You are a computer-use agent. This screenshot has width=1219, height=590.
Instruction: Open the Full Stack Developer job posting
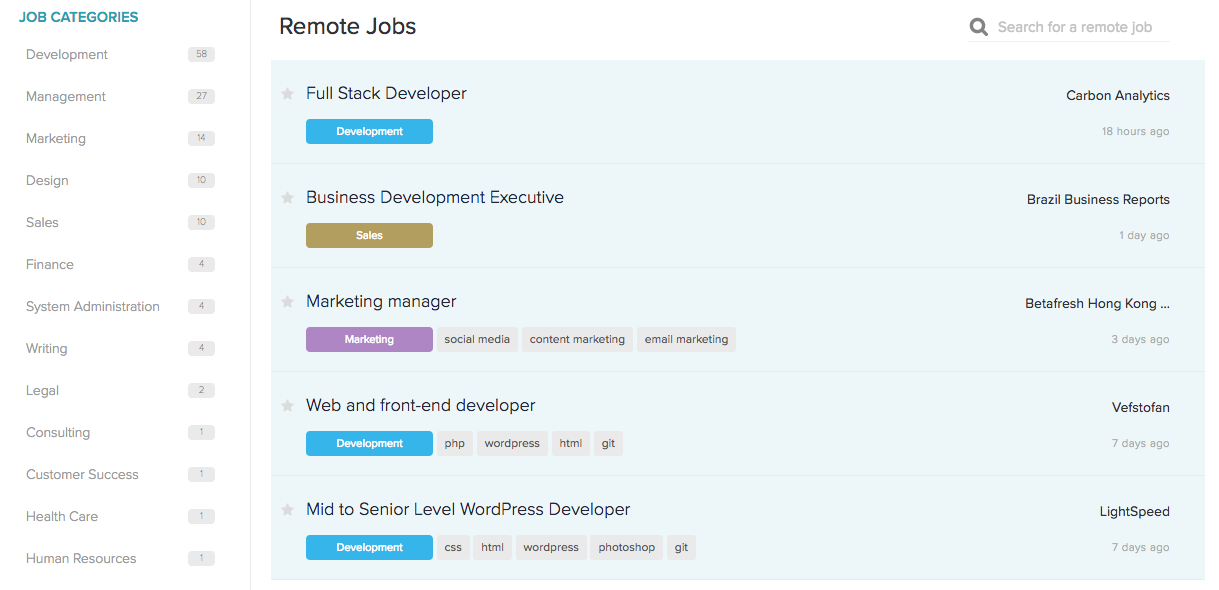[x=386, y=93]
